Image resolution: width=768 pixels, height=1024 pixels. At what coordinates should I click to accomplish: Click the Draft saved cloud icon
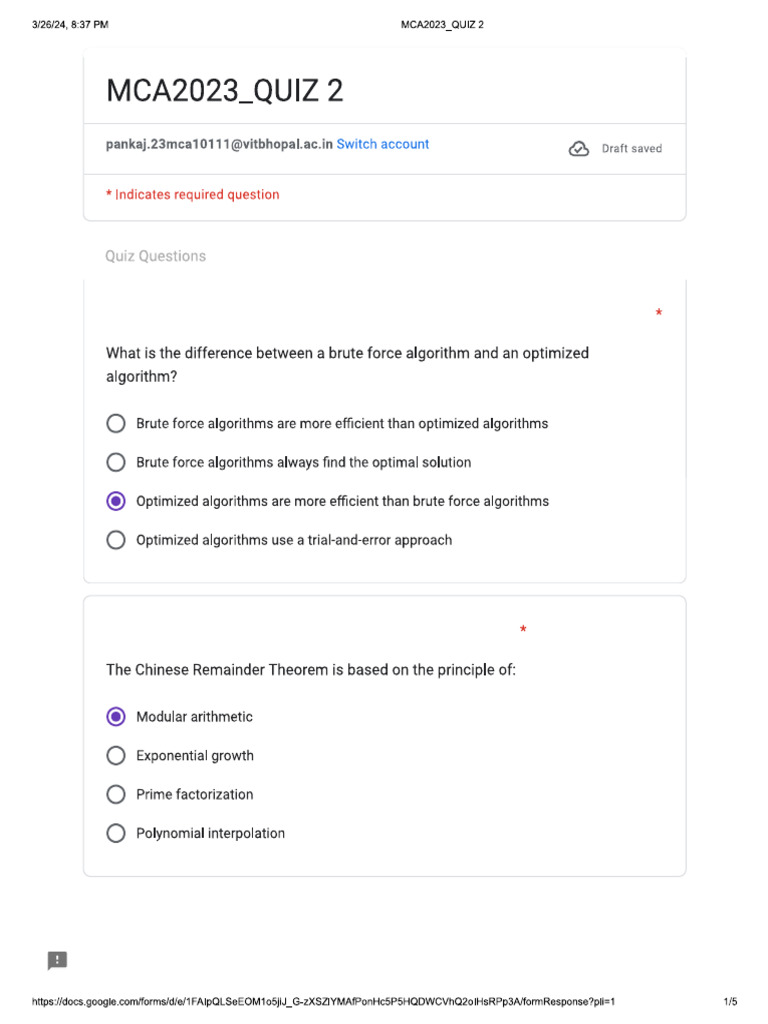[x=579, y=149]
